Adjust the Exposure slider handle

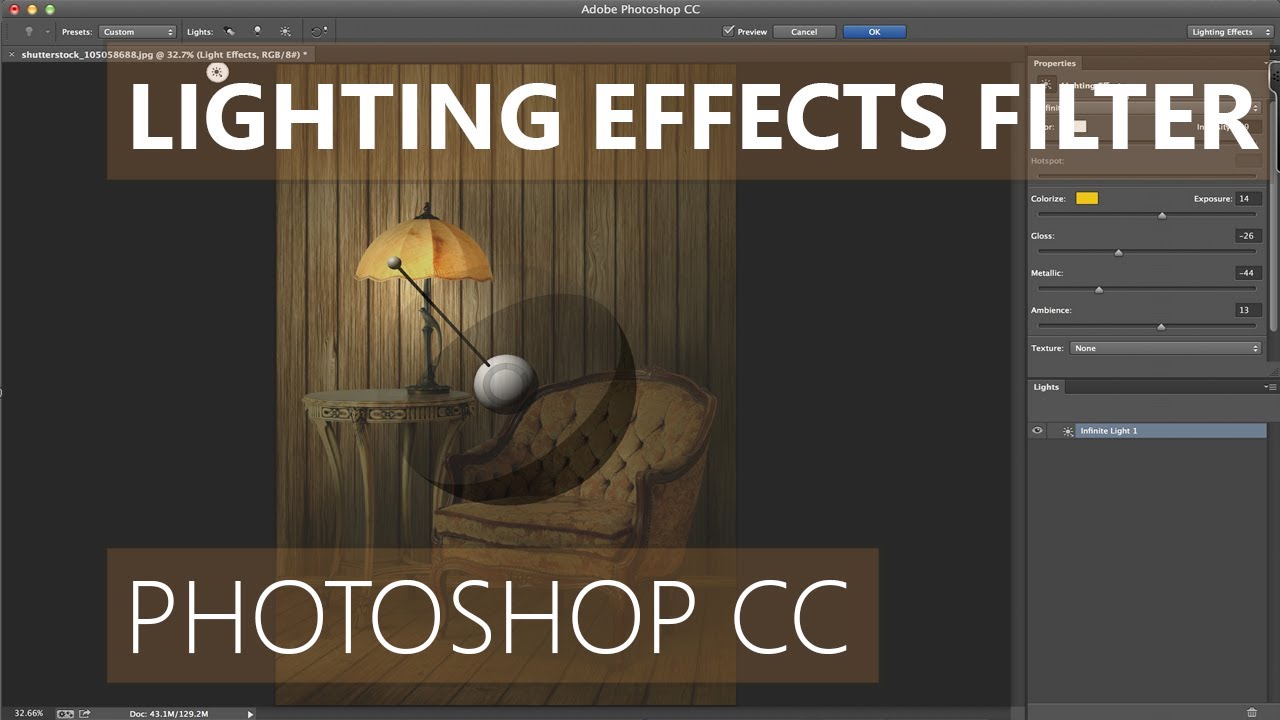1161,215
